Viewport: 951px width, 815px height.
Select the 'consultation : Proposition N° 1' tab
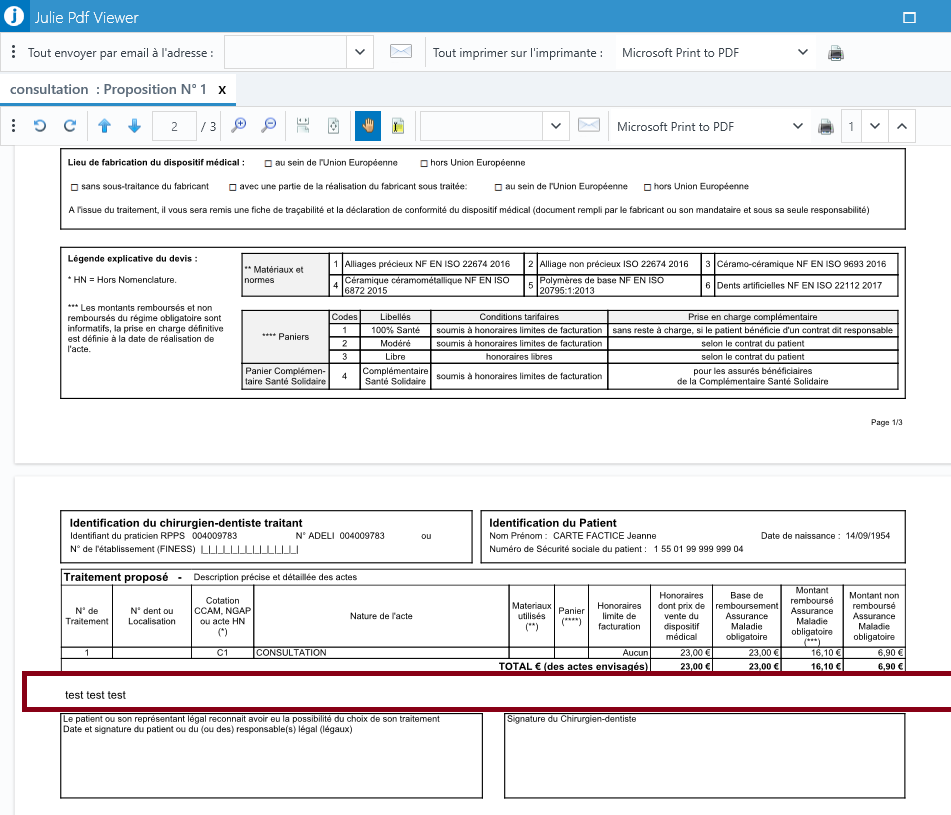coord(108,89)
